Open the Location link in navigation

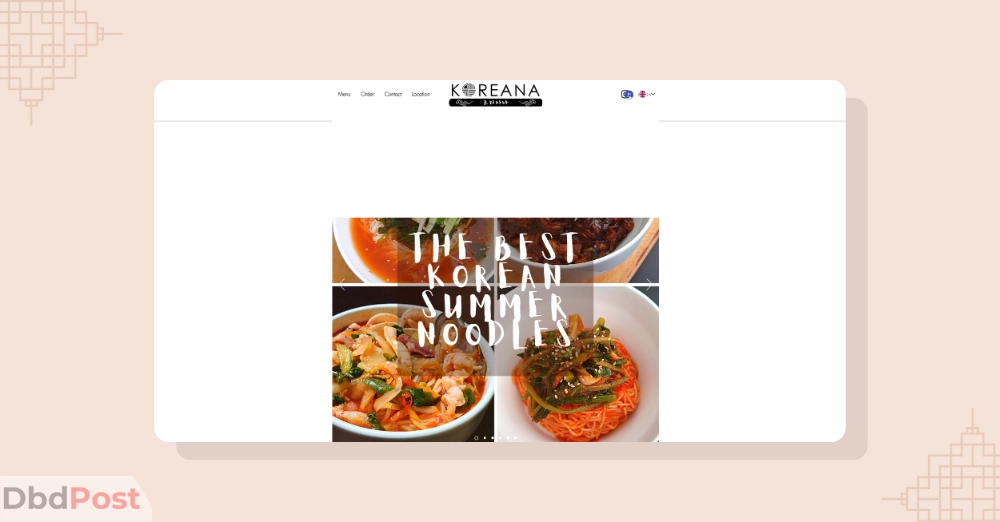421,94
